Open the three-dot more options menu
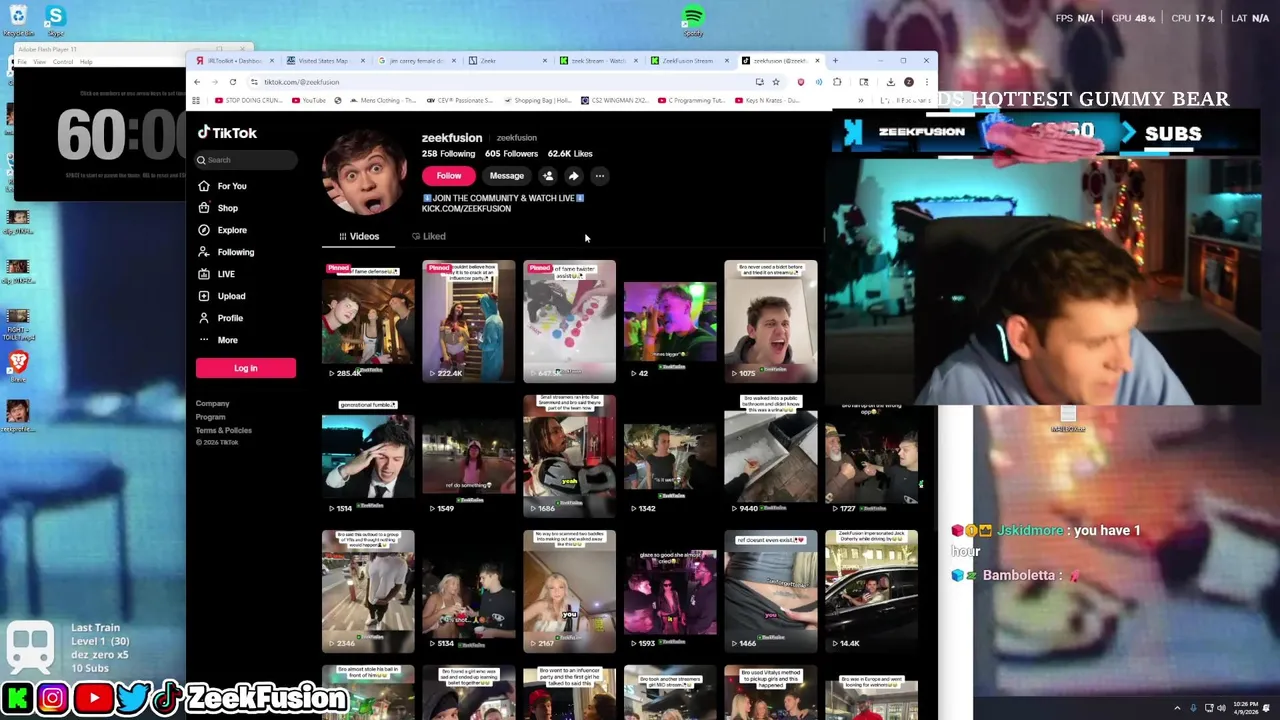 [600, 176]
